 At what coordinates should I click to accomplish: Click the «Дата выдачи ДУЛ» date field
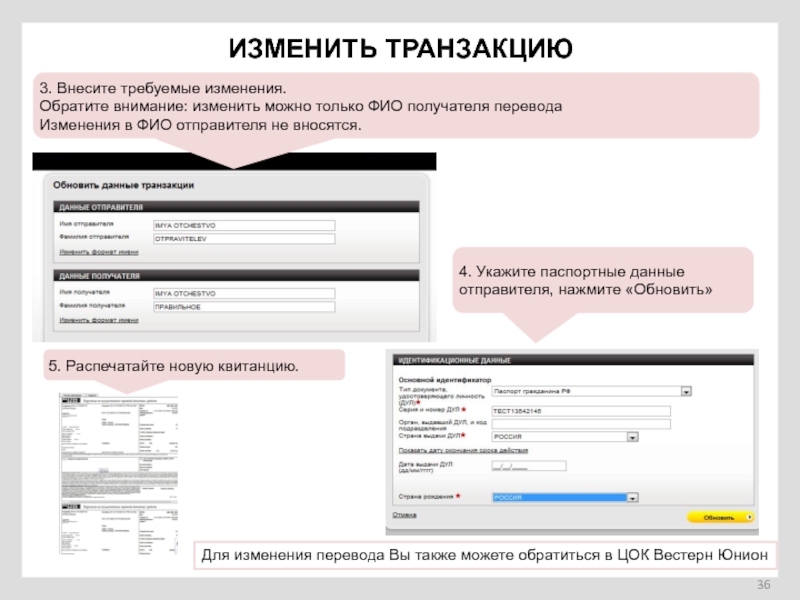tap(527, 466)
